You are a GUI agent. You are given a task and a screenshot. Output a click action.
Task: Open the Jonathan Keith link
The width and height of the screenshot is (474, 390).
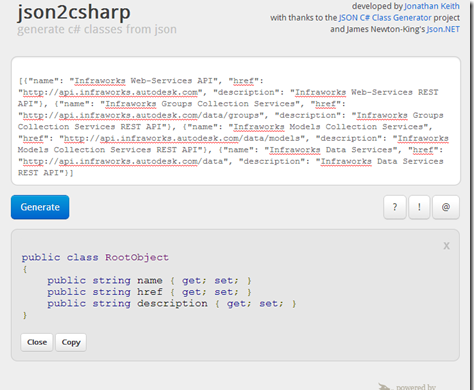point(432,6)
